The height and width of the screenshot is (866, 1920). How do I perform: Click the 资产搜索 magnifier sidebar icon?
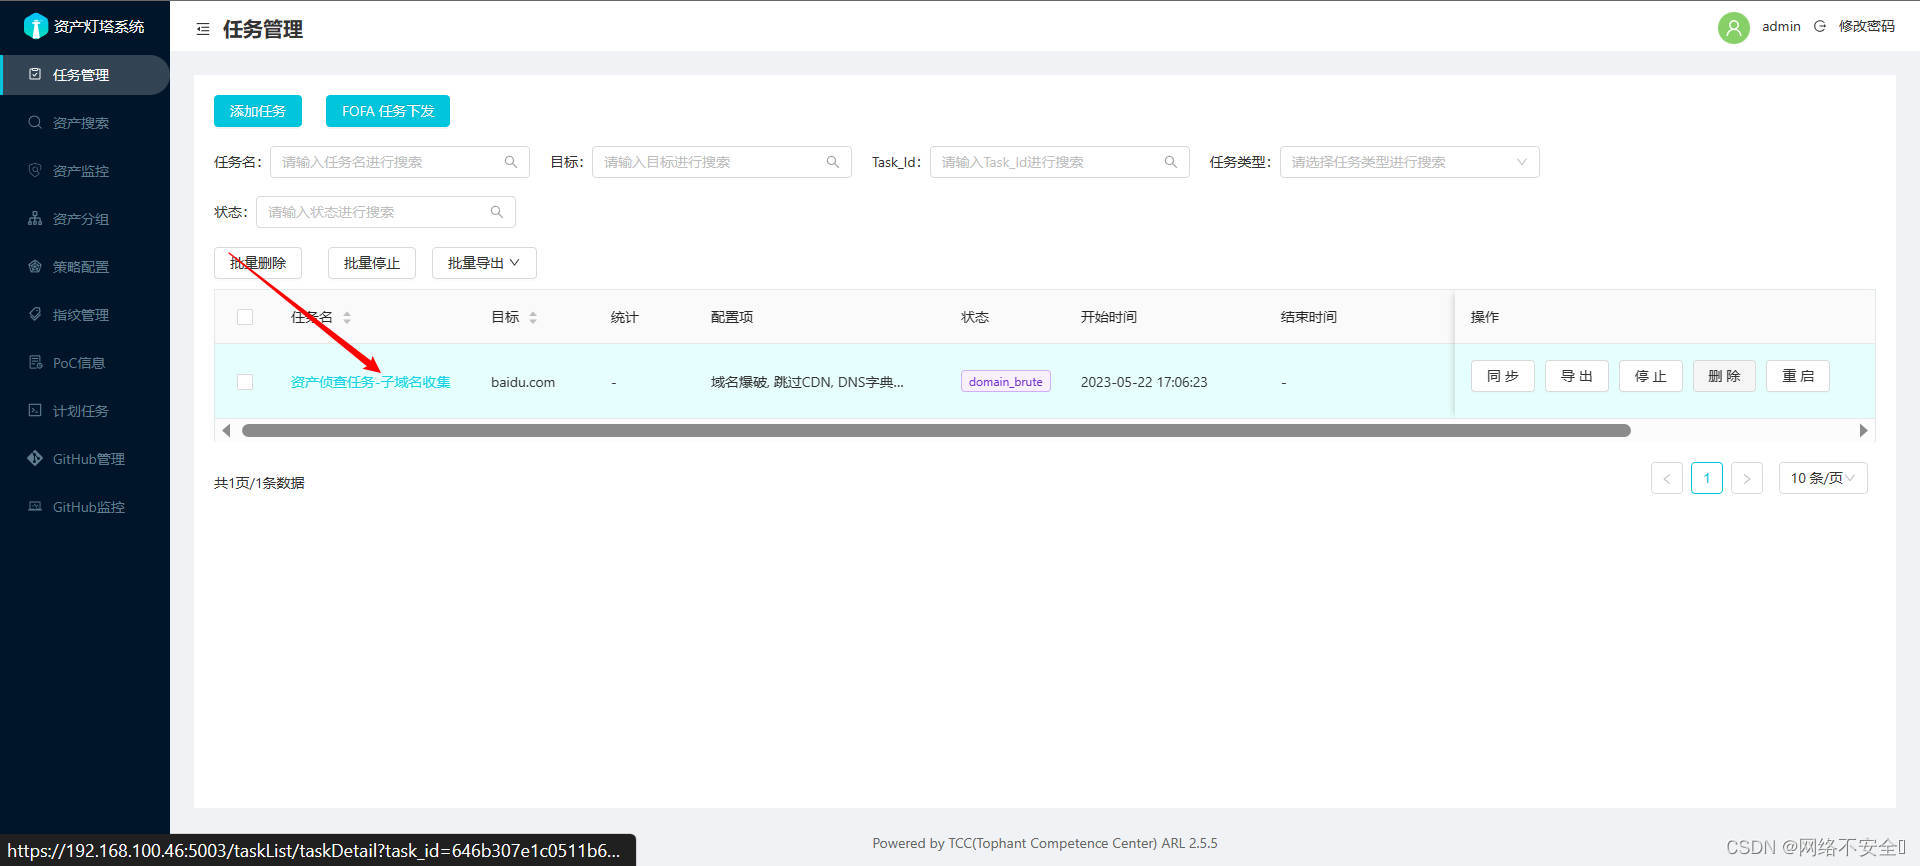point(35,122)
